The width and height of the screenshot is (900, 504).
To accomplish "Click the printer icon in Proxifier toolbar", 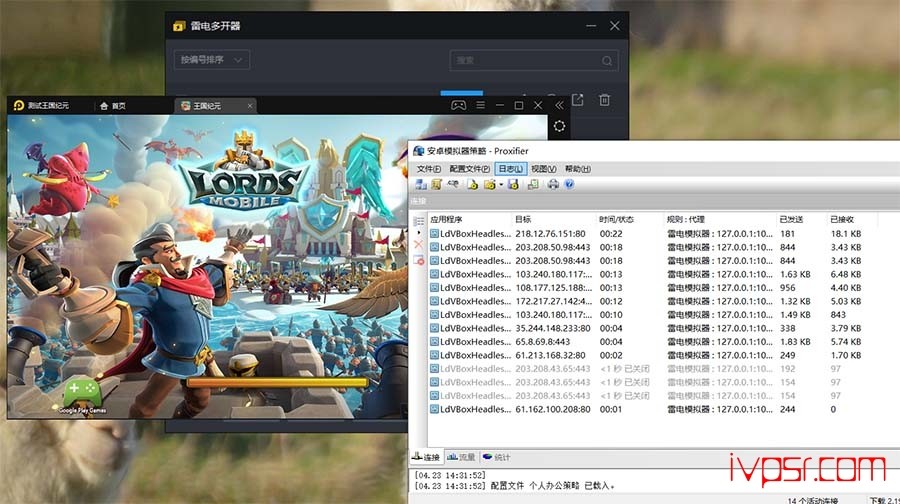I will pyautogui.click(x=553, y=184).
